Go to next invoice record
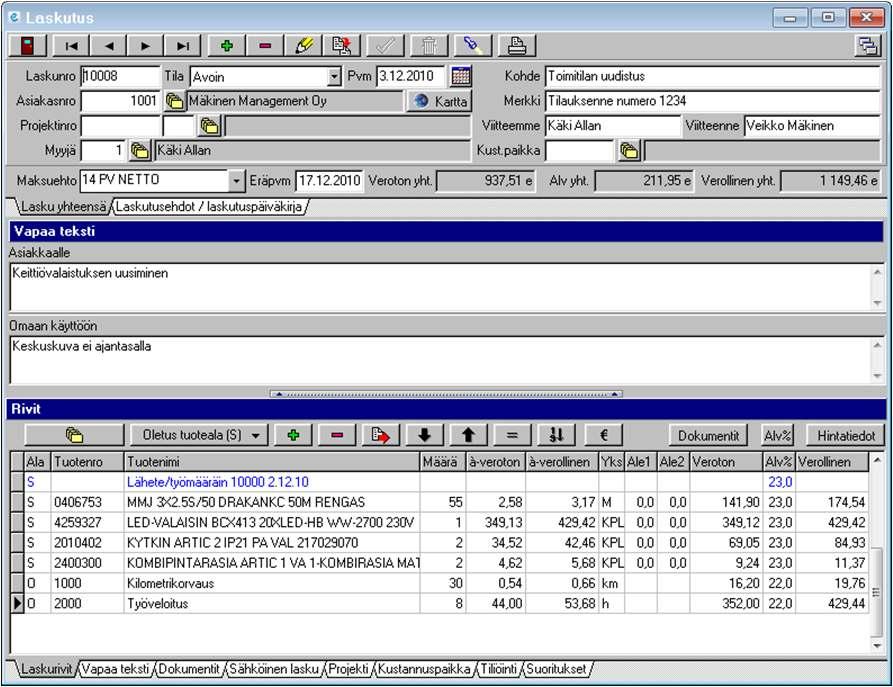Viewport: 893px width, 687px height. (146, 46)
